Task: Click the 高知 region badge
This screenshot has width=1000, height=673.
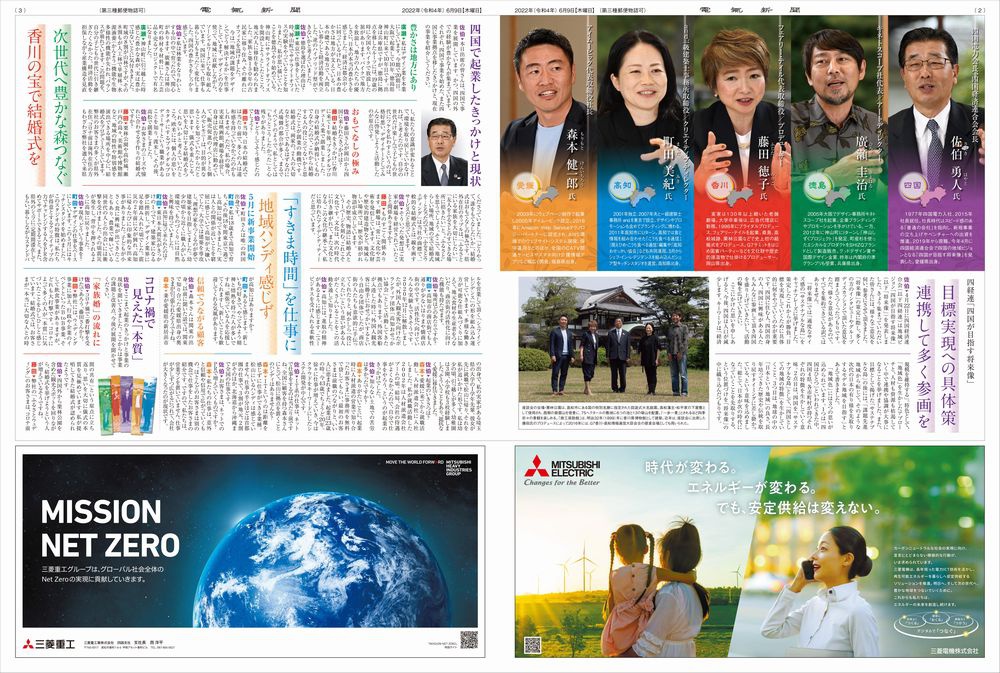Action: point(624,185)
